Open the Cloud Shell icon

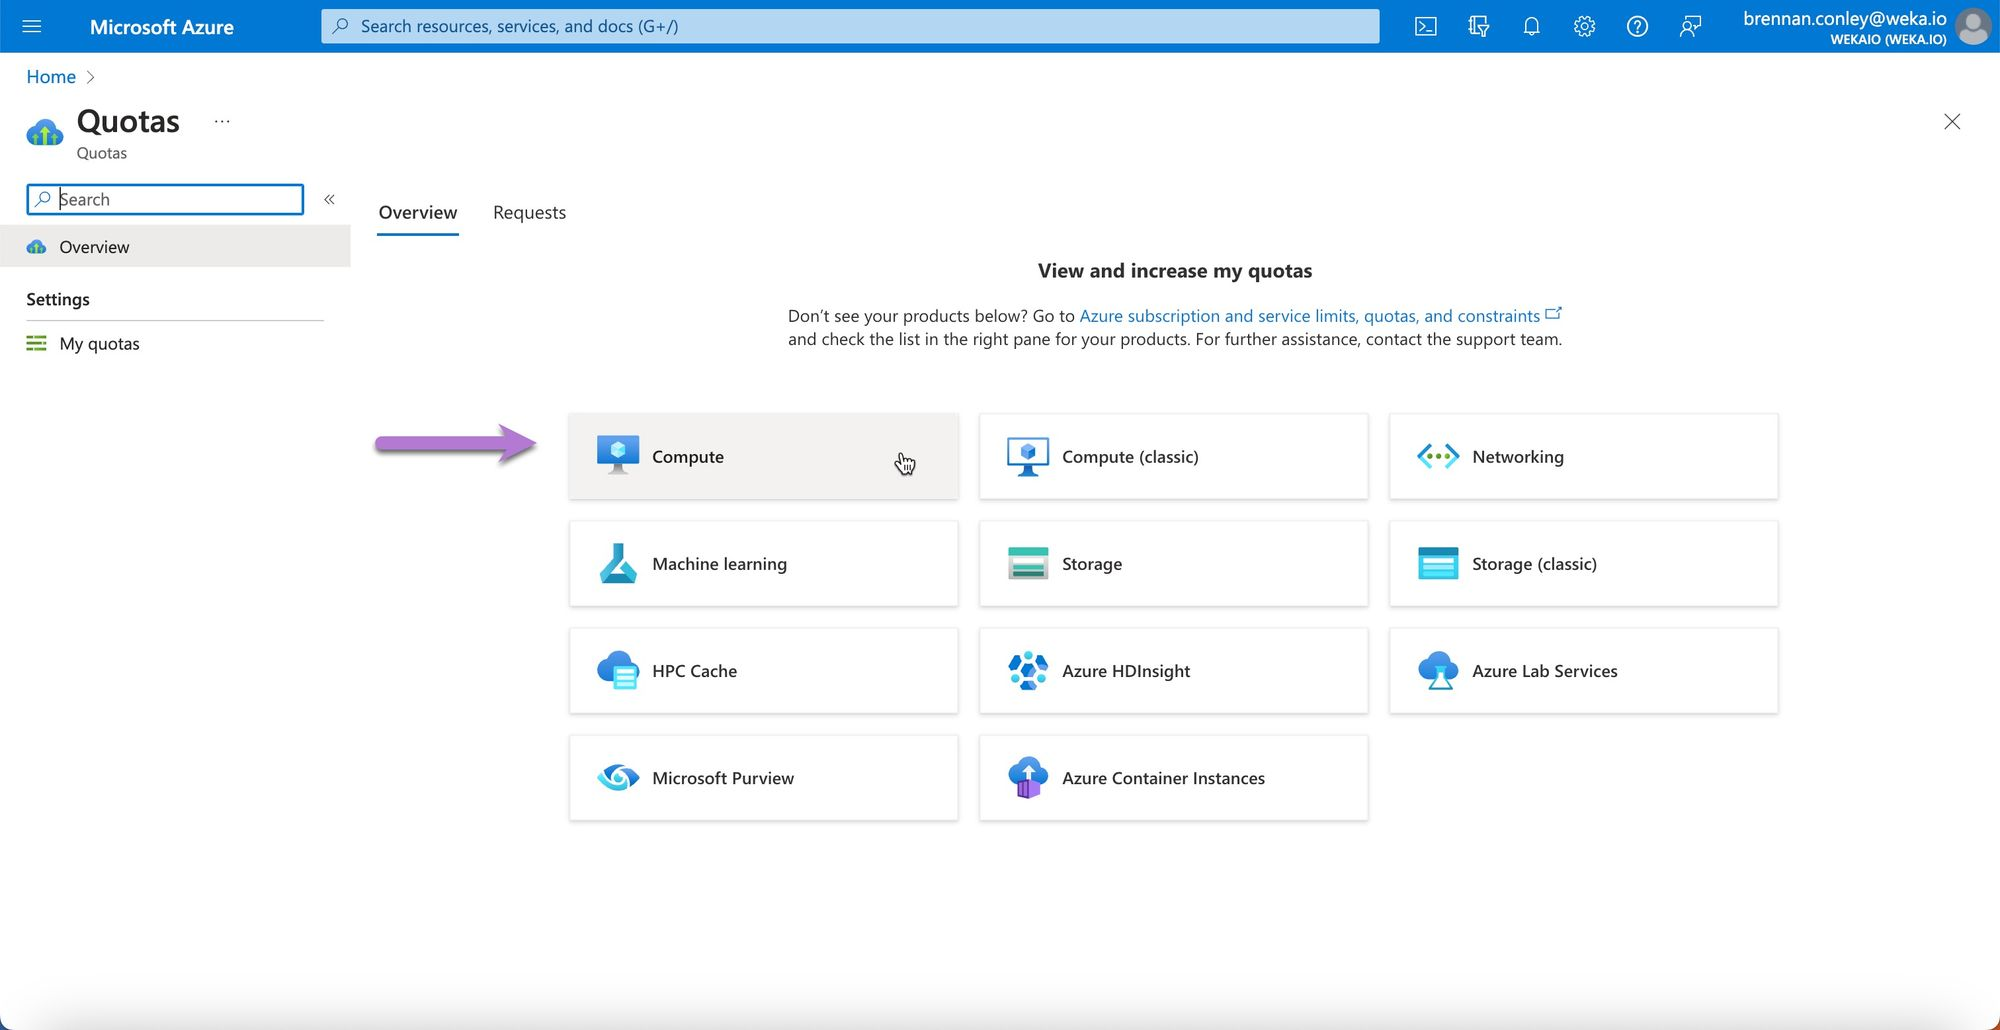[1425, 27]
